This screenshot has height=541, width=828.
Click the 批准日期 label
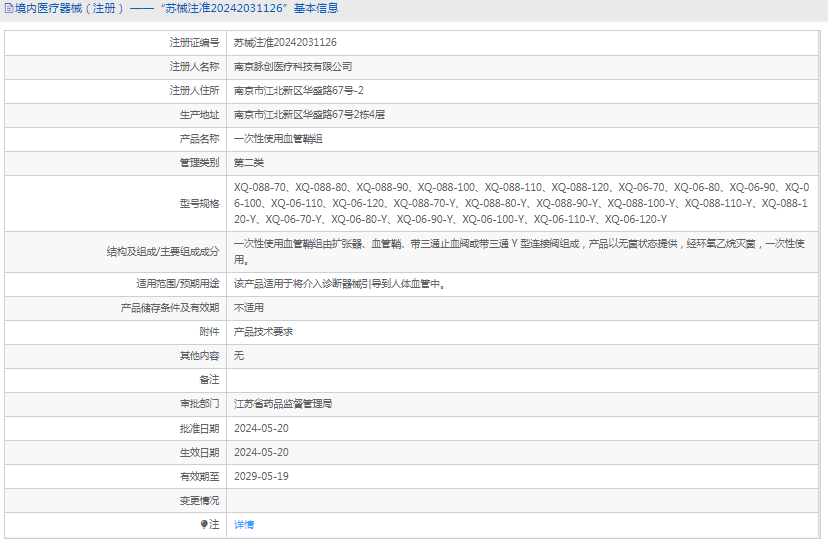click(199, 429)
